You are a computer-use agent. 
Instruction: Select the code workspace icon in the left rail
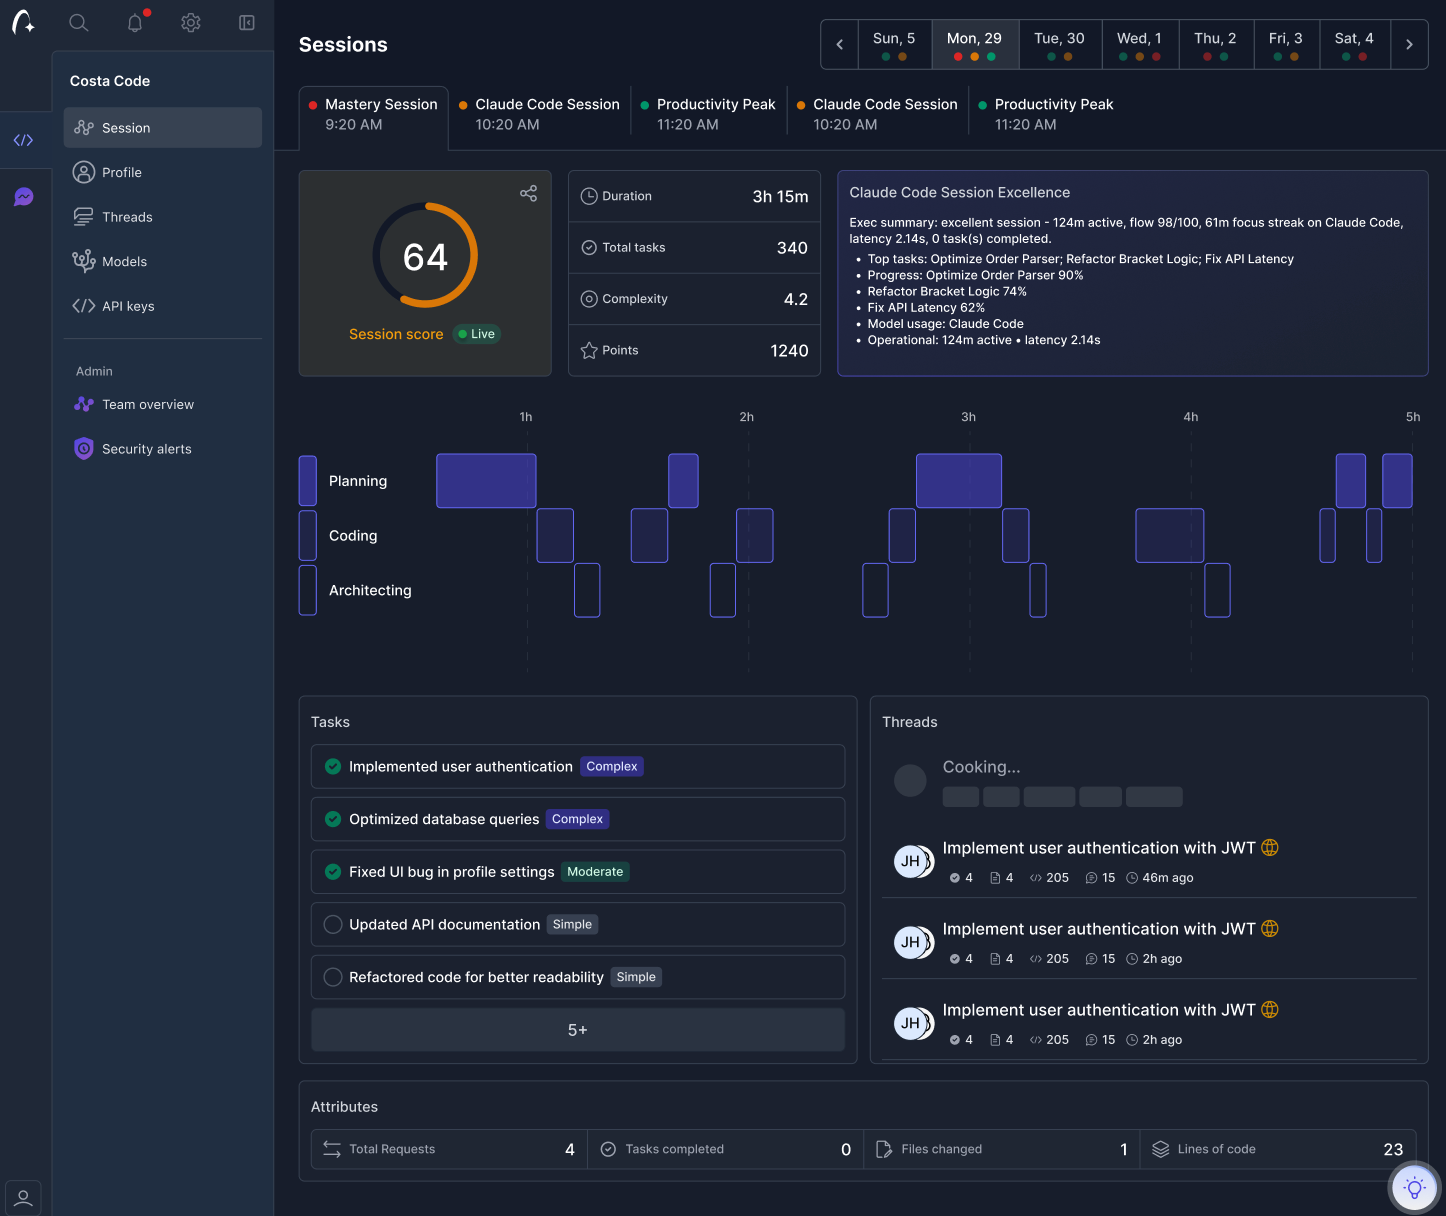coord(24,139)
